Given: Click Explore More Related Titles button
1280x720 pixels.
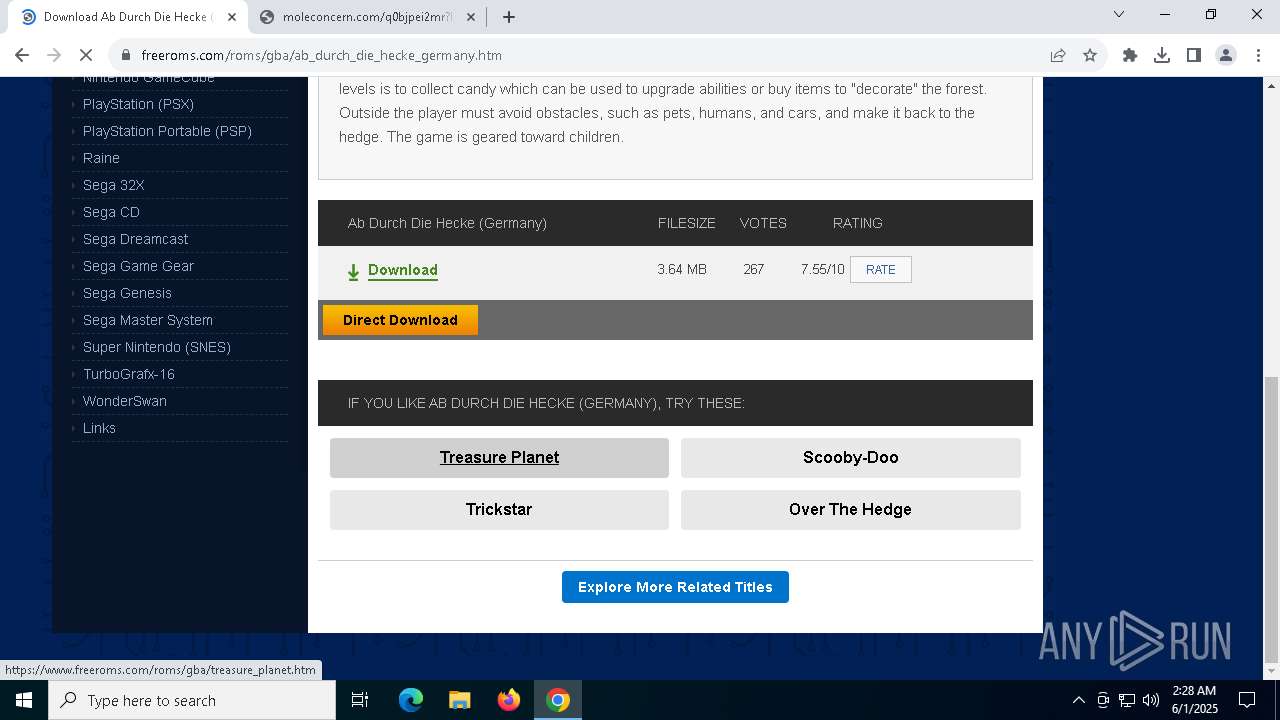Looking at the screenshot, I should click(x=675, y=587).
